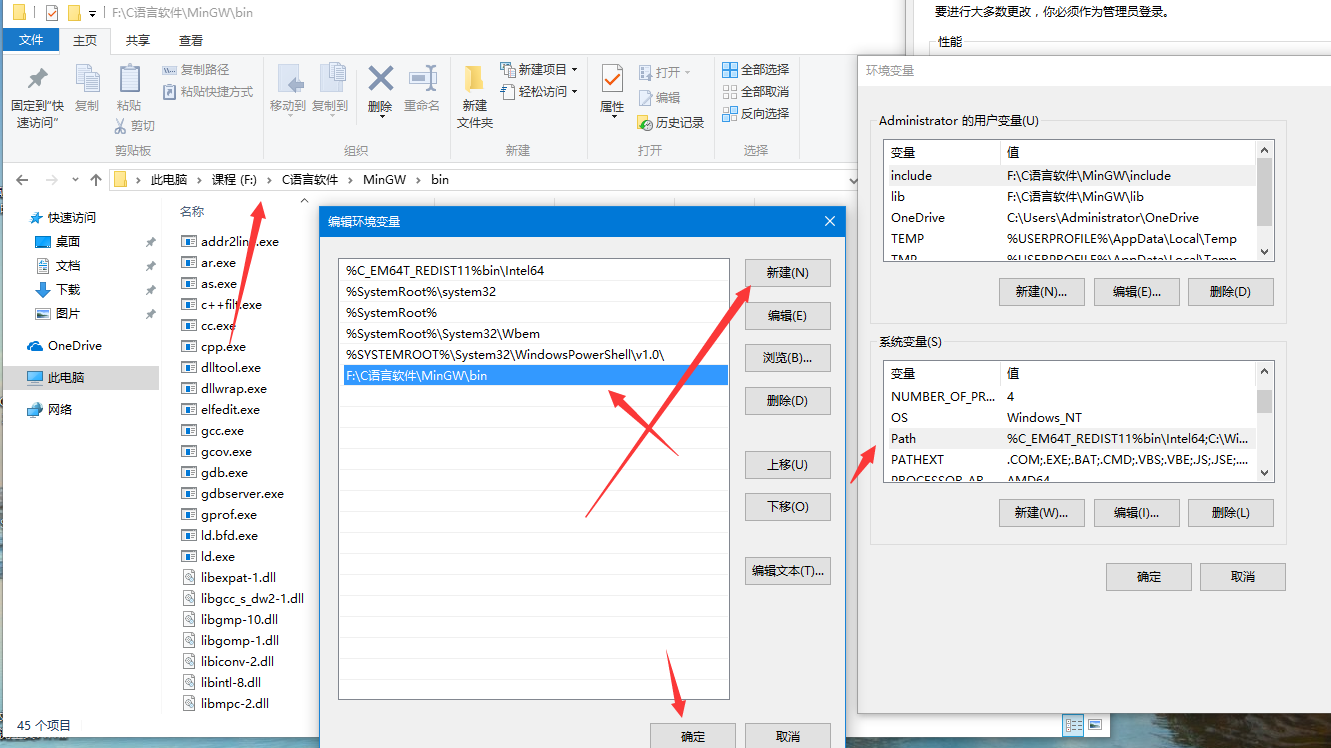Click the Move Up (U) button

[x=787, y=465]
